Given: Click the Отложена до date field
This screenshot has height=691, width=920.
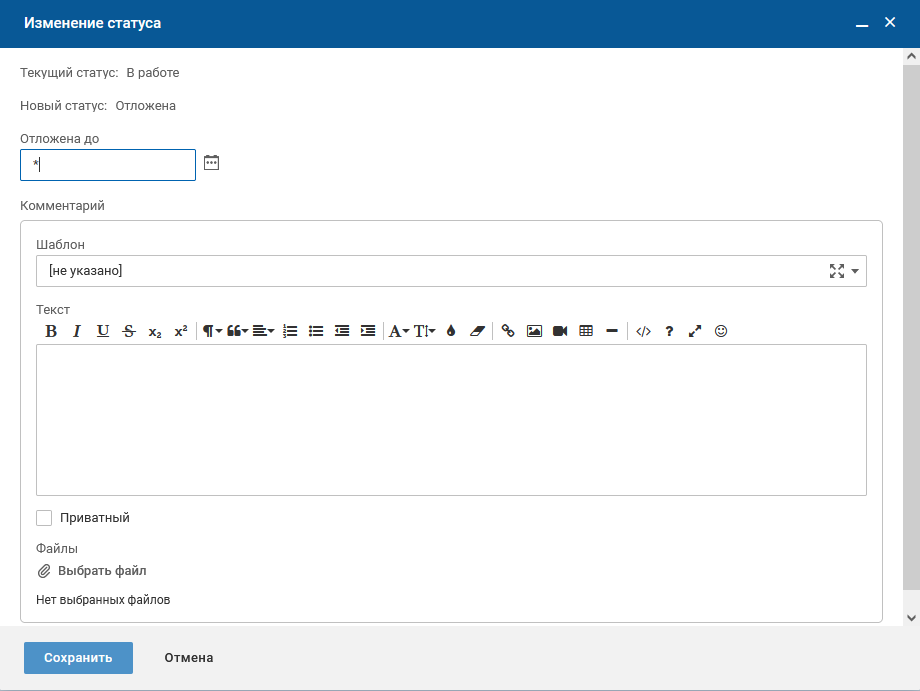Looking at the screenshot, I should point(108,165).
